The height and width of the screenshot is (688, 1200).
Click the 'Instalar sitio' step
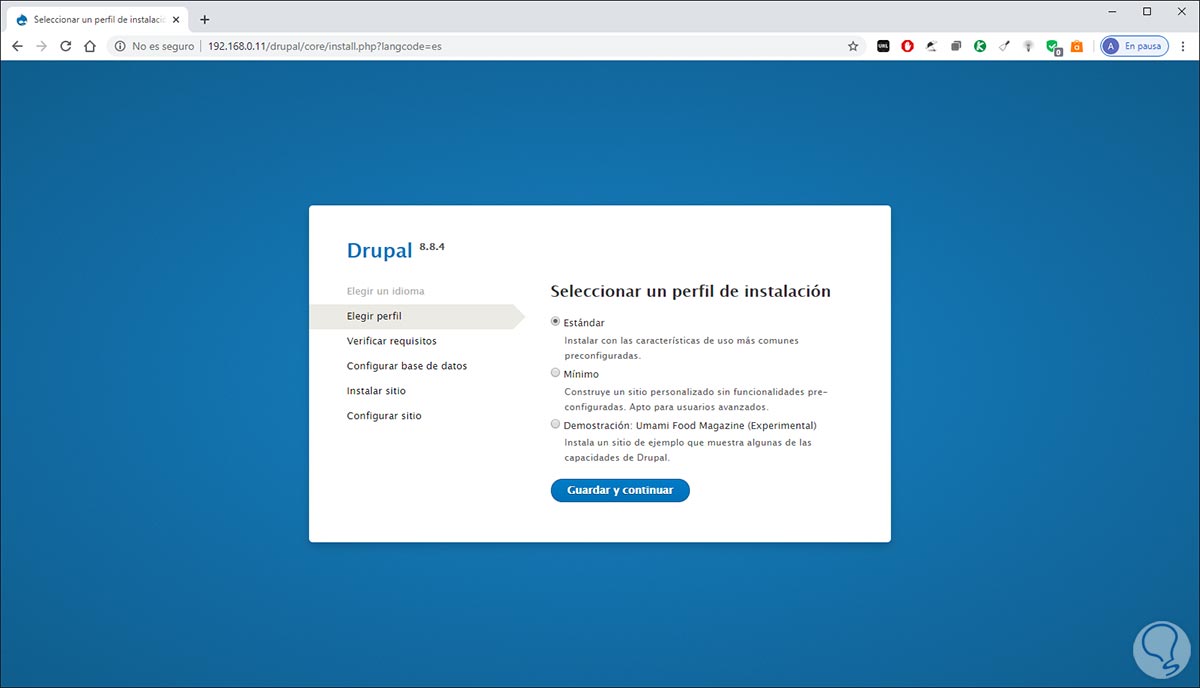click(376, 391)
